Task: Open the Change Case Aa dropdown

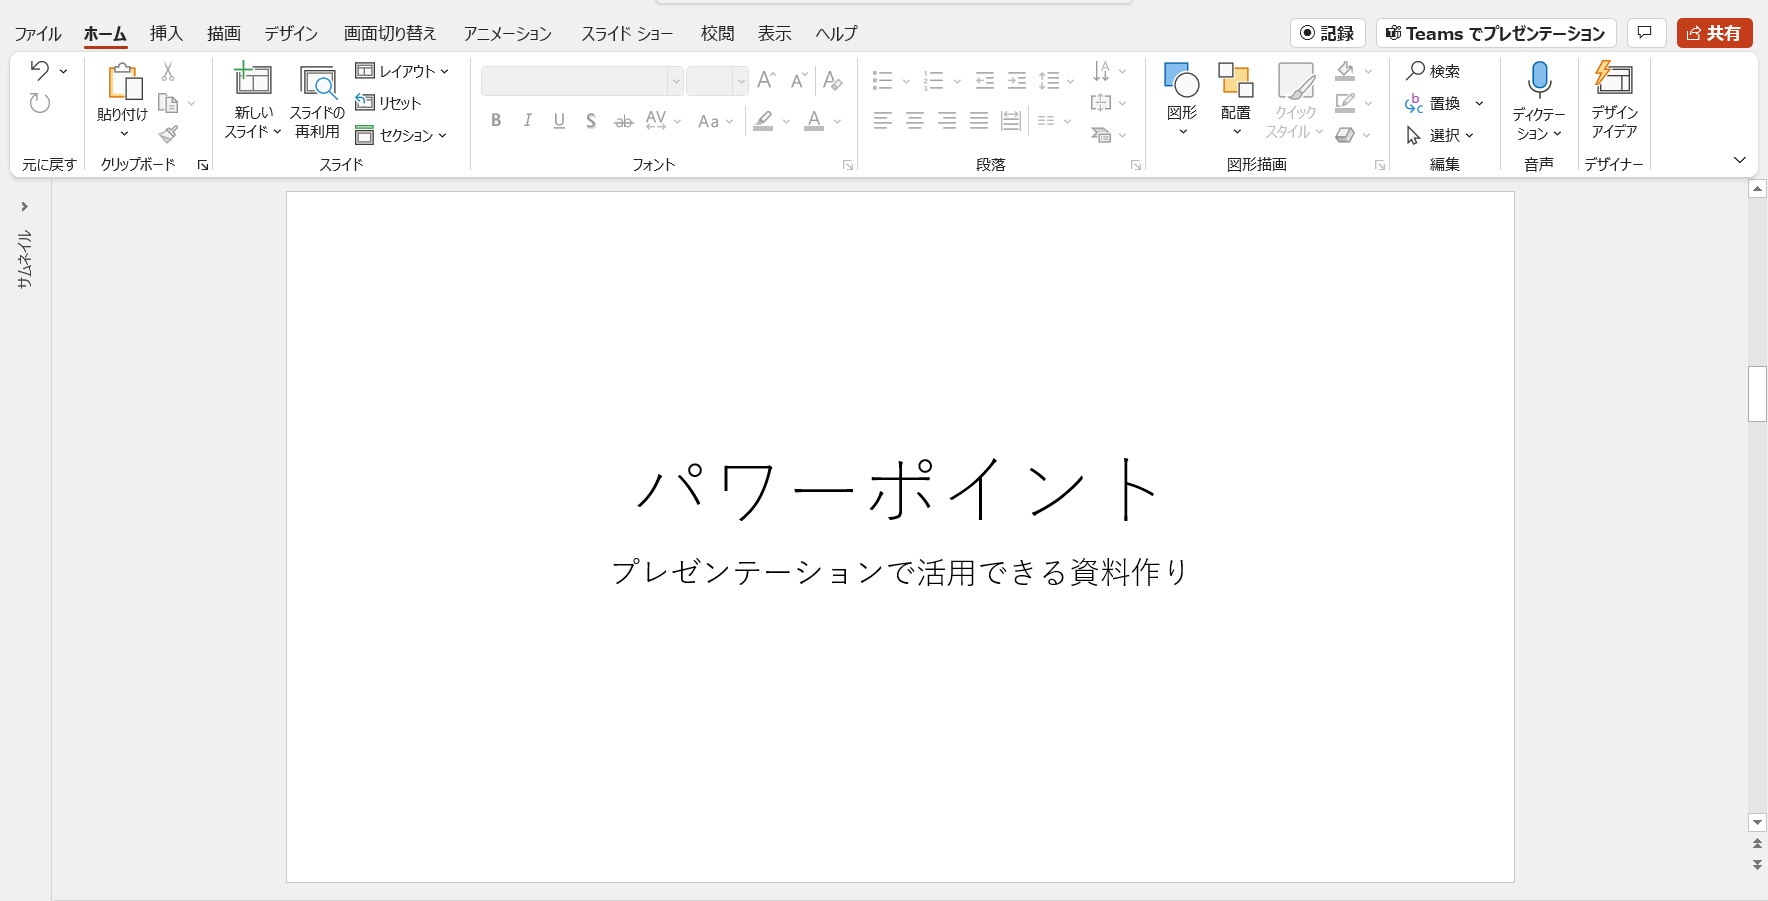Action: click(715, 121)
